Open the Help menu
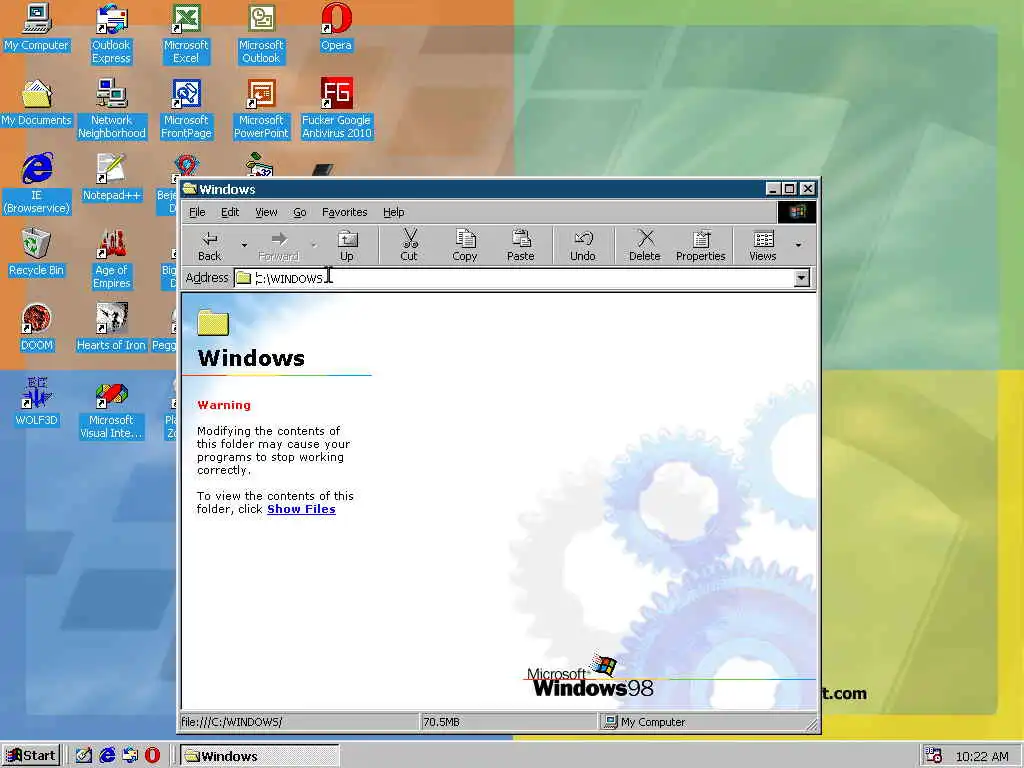1024x768 pixels. click(x=393, y=212)
